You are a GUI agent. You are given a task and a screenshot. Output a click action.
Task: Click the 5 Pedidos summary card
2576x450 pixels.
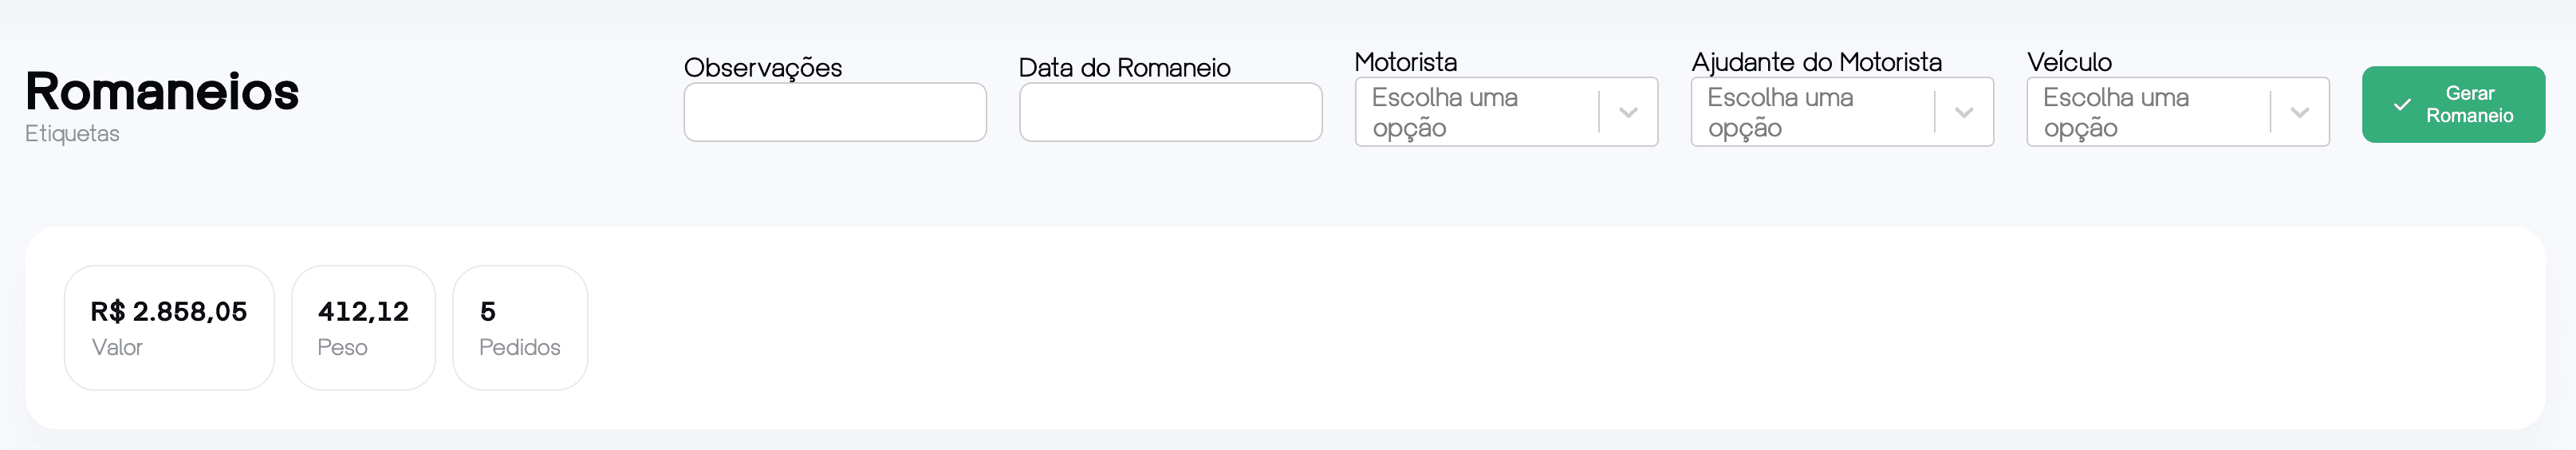(x=520, y=328)
